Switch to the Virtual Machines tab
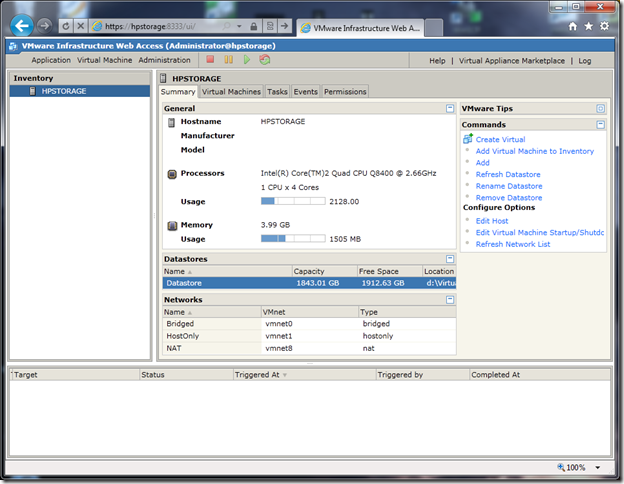The width and height of the screenshot is (624, 484). tap(231, 92)
